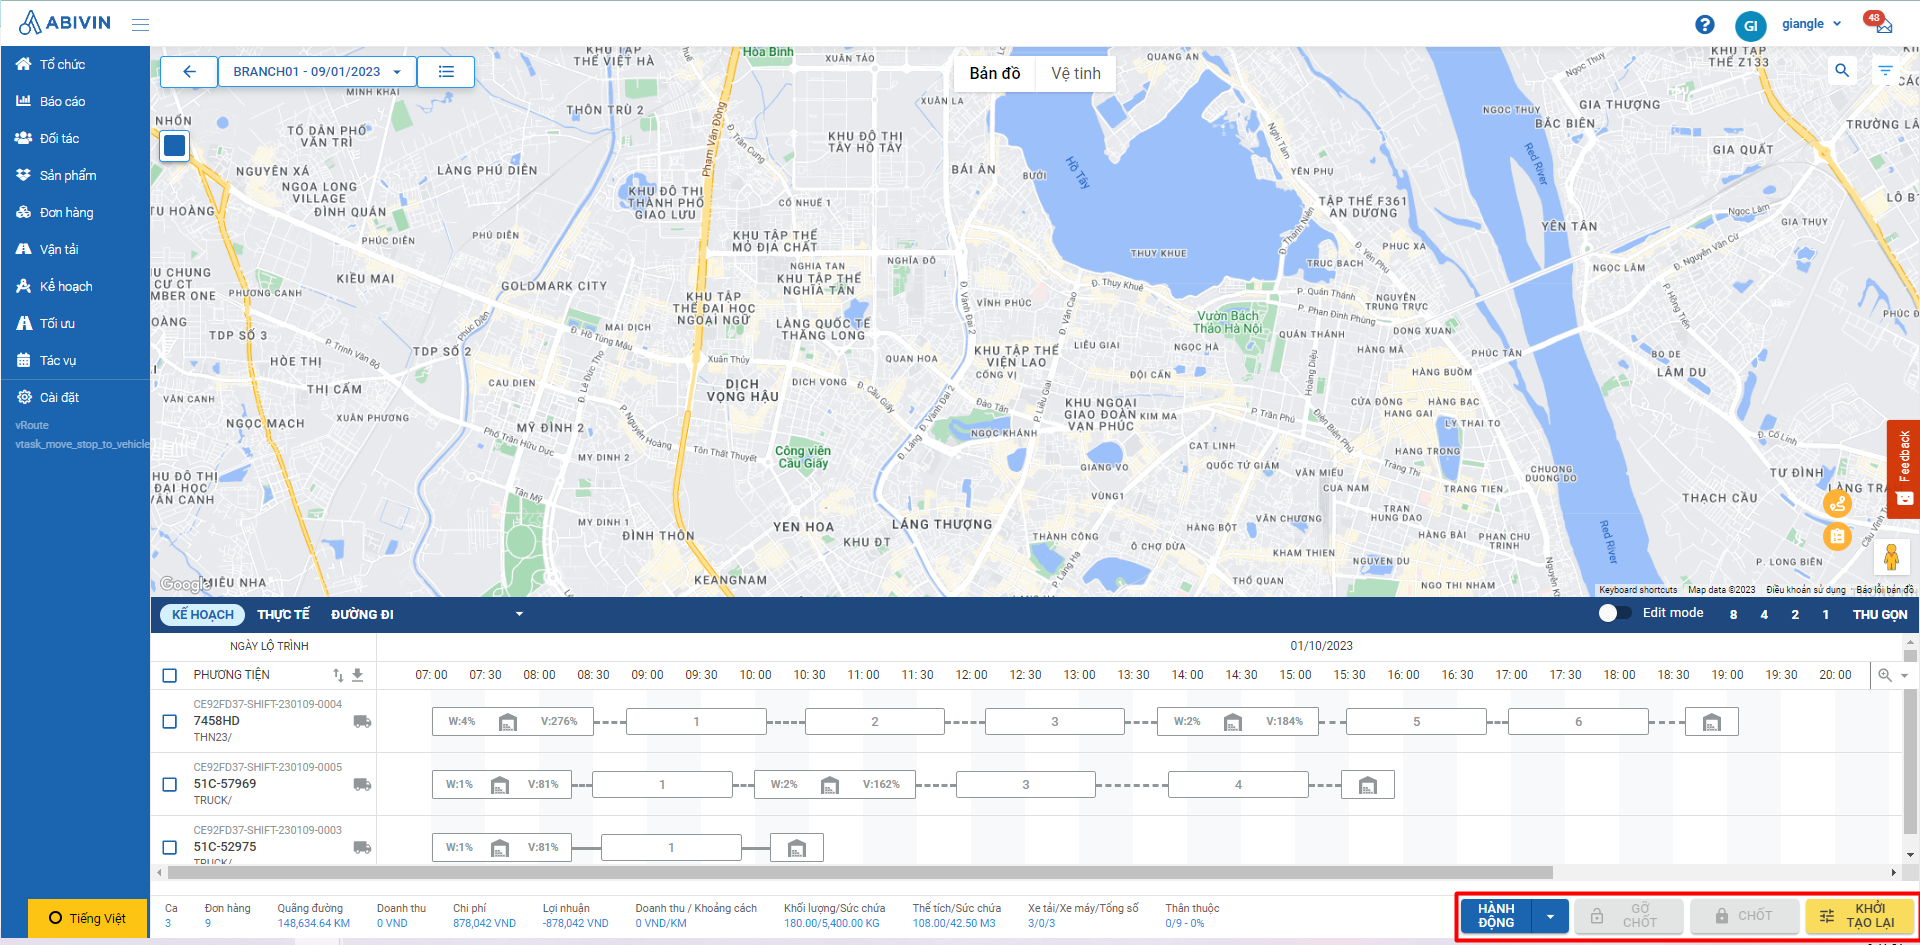Screen dimensions: 1920x945
Task: Select the Street View pegman icon
Action: (x=1891, y=556)
